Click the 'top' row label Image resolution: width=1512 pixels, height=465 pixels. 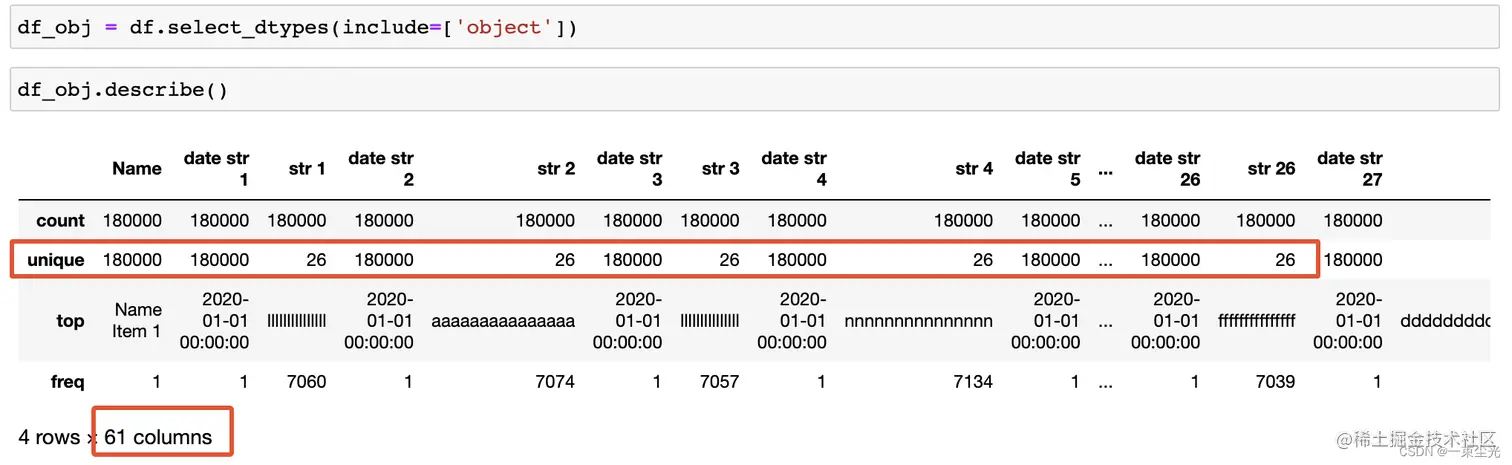[x=70, y=320]
